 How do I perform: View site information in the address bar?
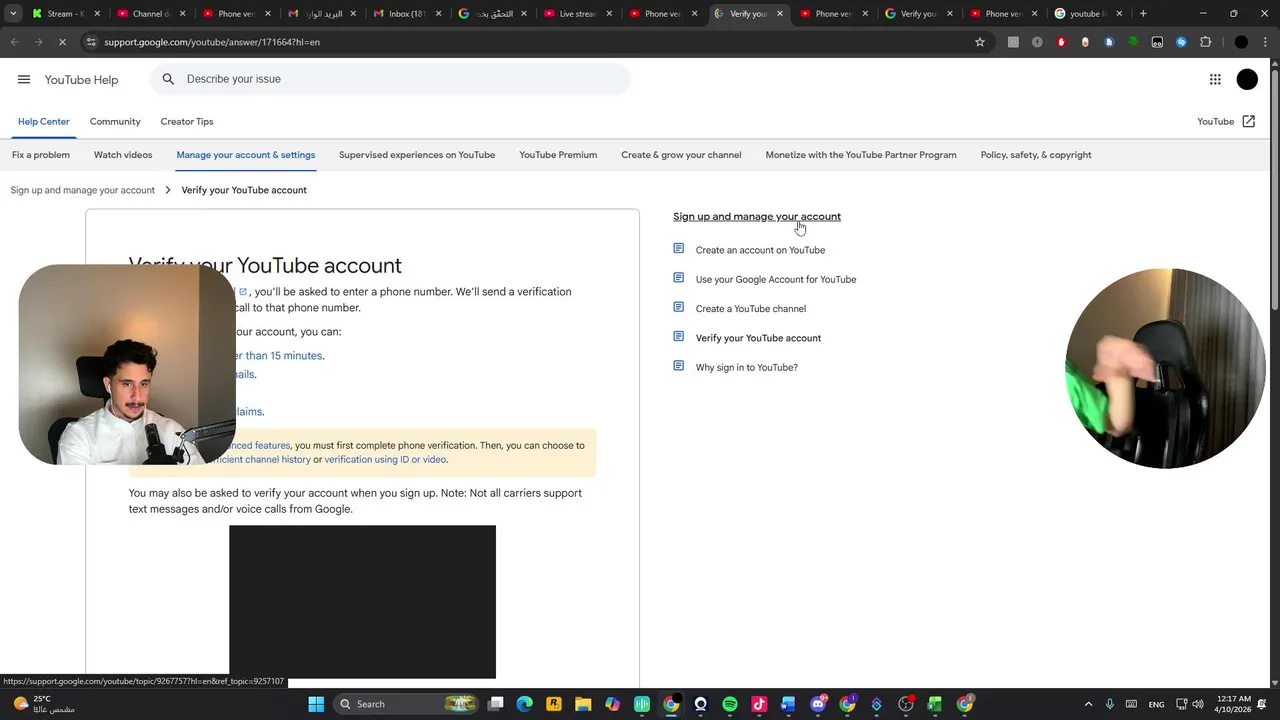coord(91,42)
